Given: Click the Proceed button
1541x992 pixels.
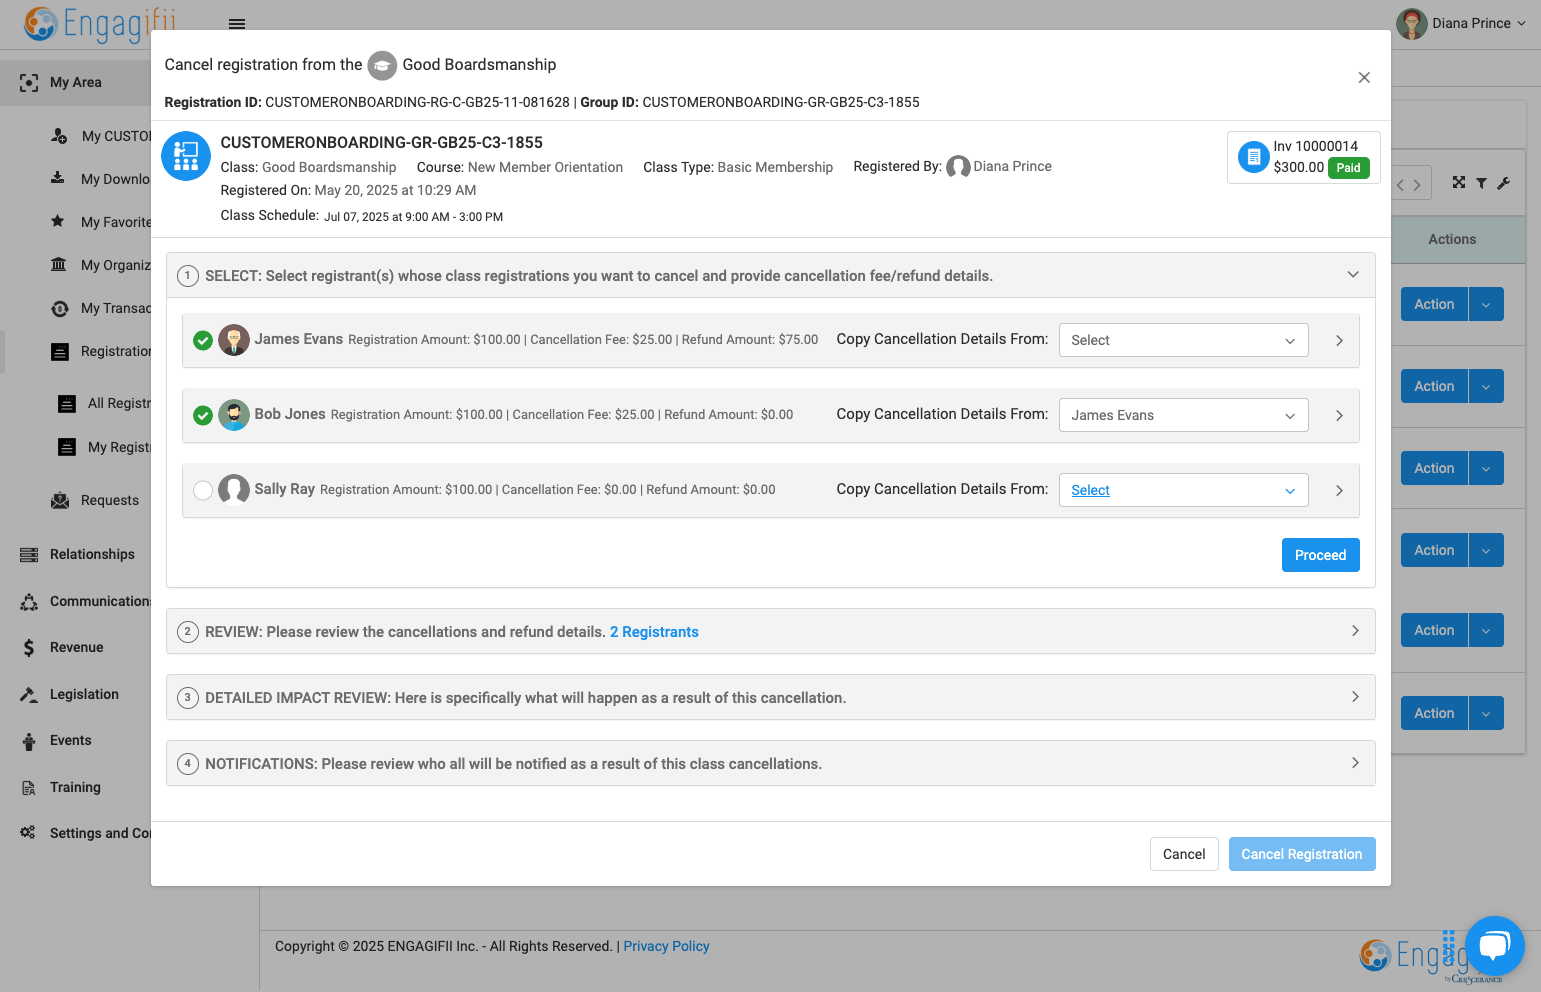Looking at the screenshot, I should click(1320, 555).
